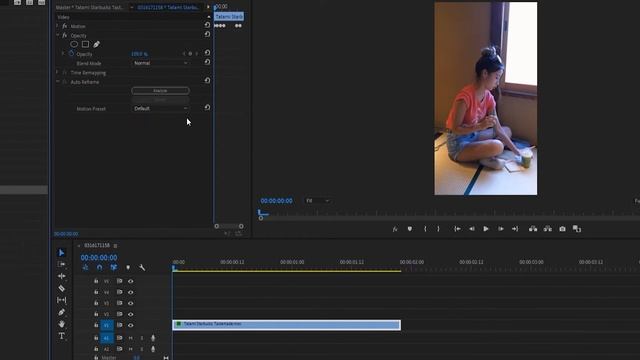Reset the Motion effect

tap(207, 25)
